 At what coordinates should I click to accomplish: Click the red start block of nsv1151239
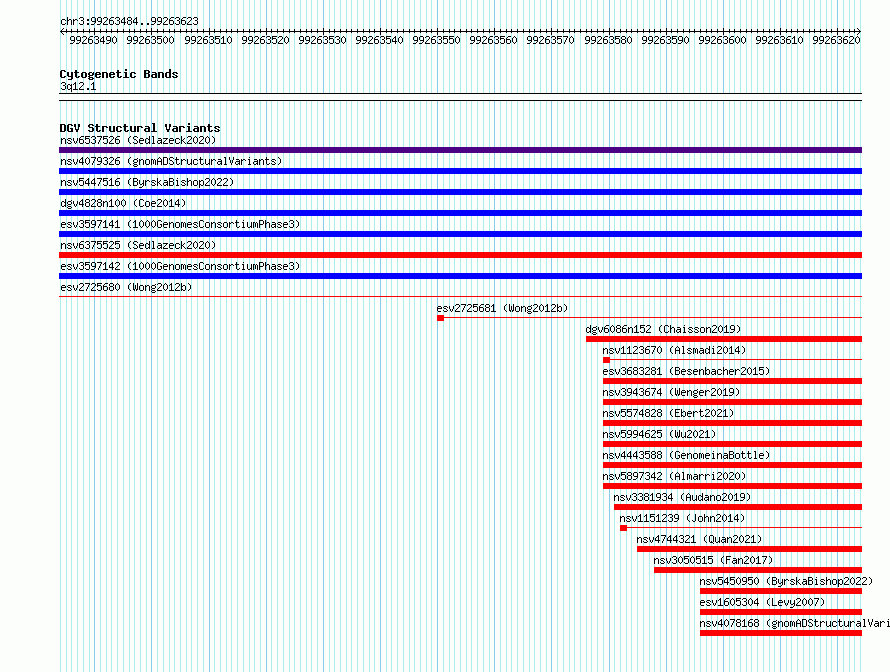pos(623,528)
